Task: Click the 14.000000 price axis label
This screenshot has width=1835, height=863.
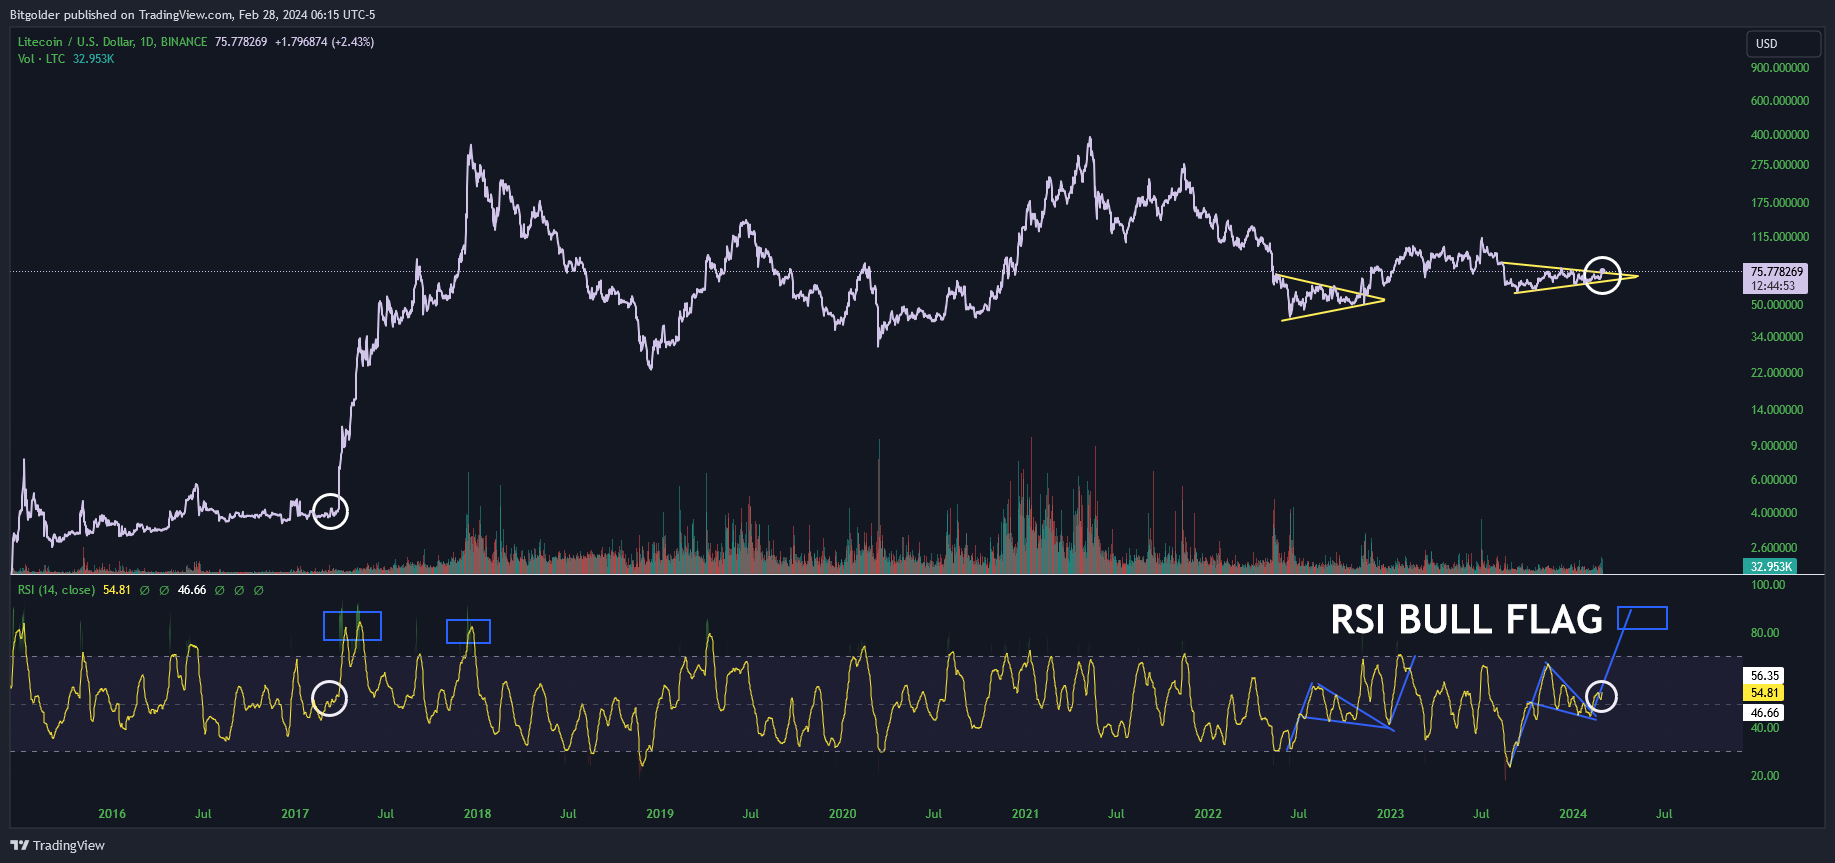Action: click(x=1777, y=410)
